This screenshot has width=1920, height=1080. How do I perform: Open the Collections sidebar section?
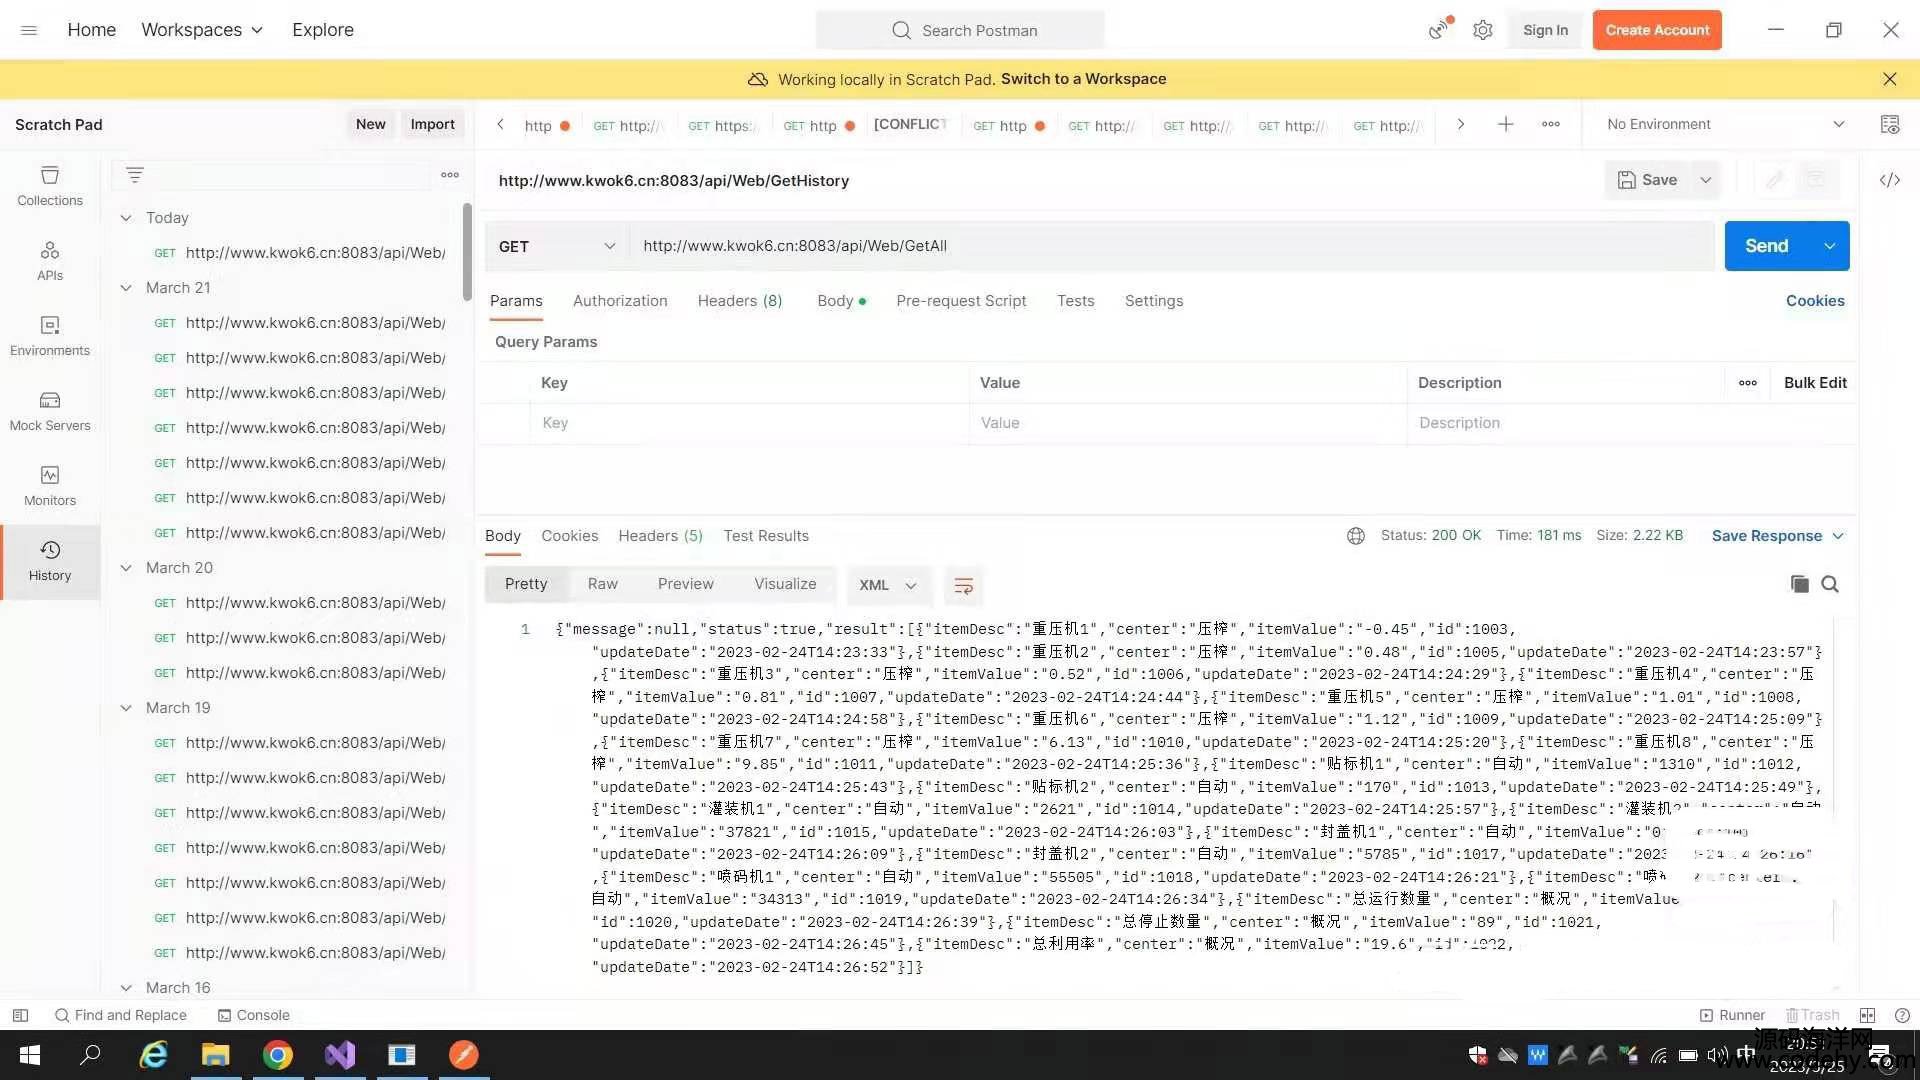50,186
